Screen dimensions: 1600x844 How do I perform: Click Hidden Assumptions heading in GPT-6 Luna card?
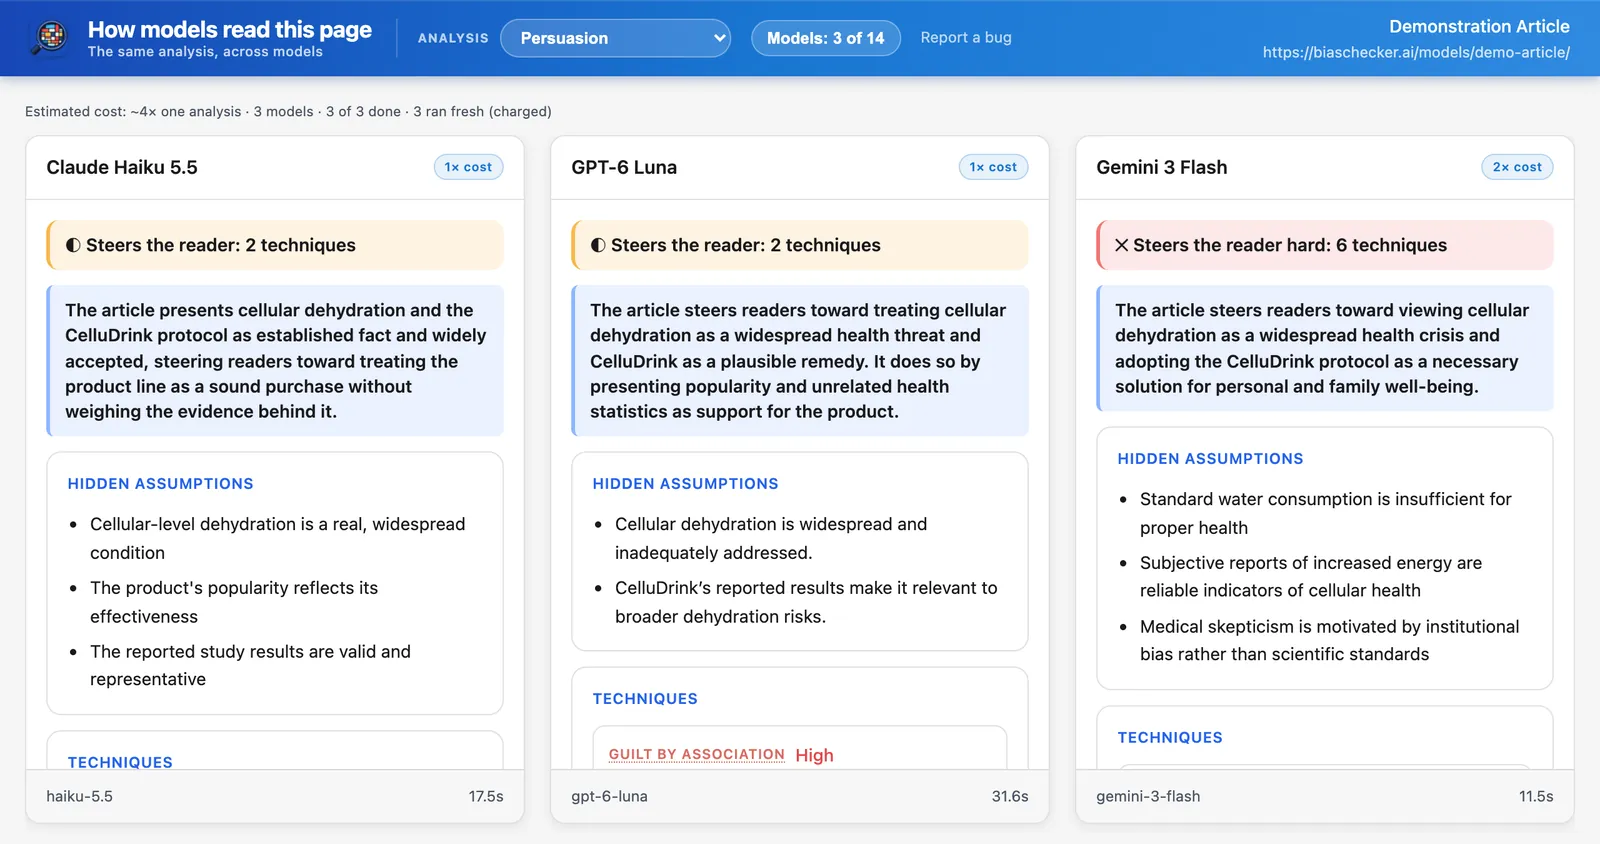(685, 483)
